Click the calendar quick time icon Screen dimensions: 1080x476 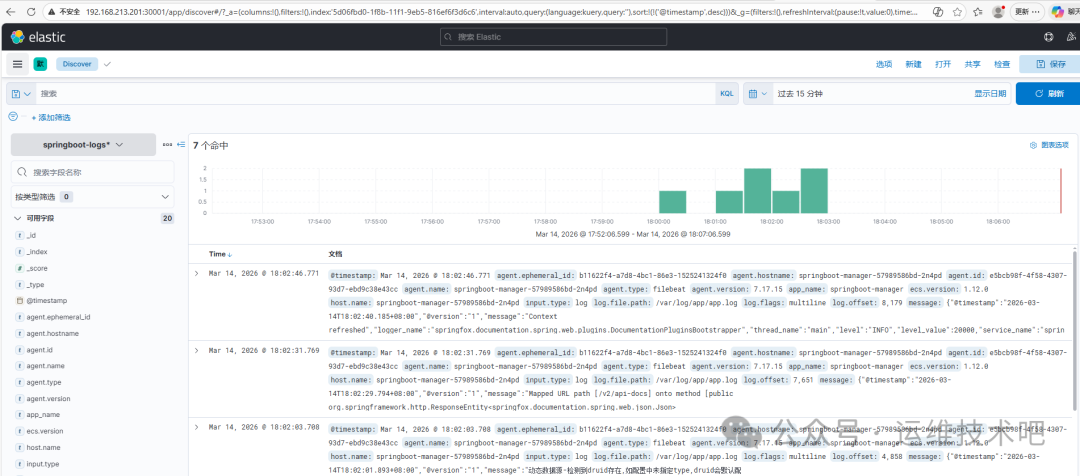pos(757,94)
